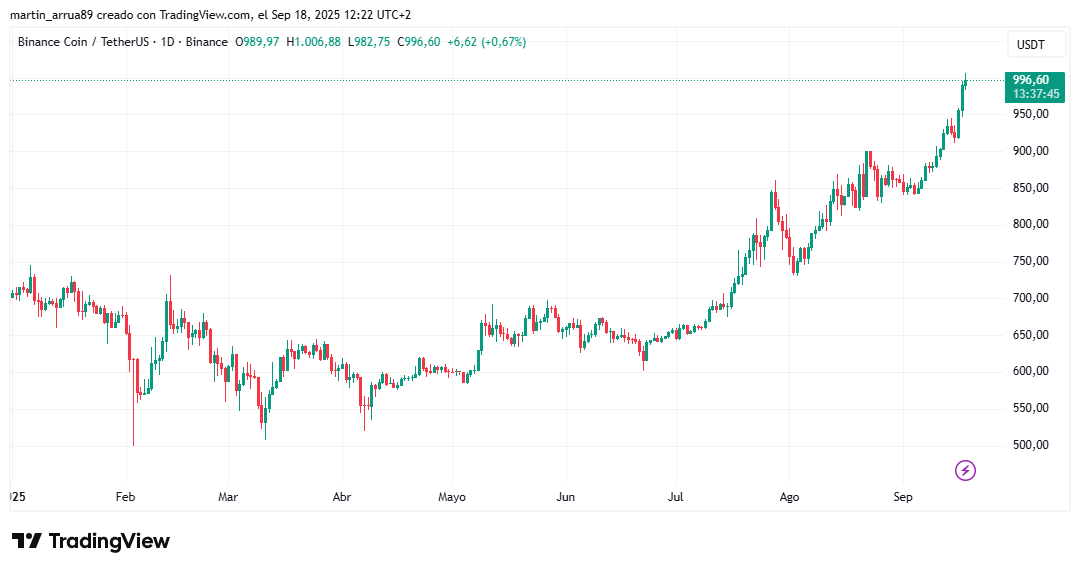The image size is (1080, 571).
Task: Click the 500,00 price scale label
Action: 1030,445
